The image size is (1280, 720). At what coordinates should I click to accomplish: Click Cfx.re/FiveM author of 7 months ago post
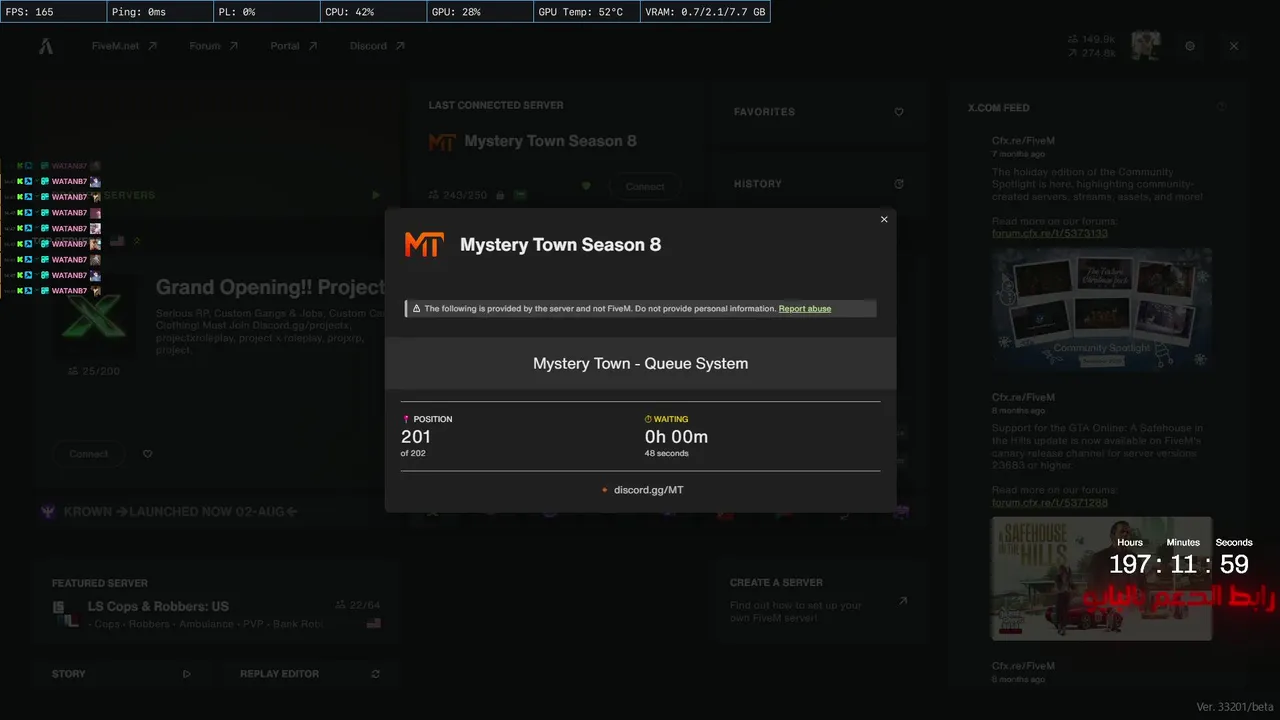tap(1023, 141)
